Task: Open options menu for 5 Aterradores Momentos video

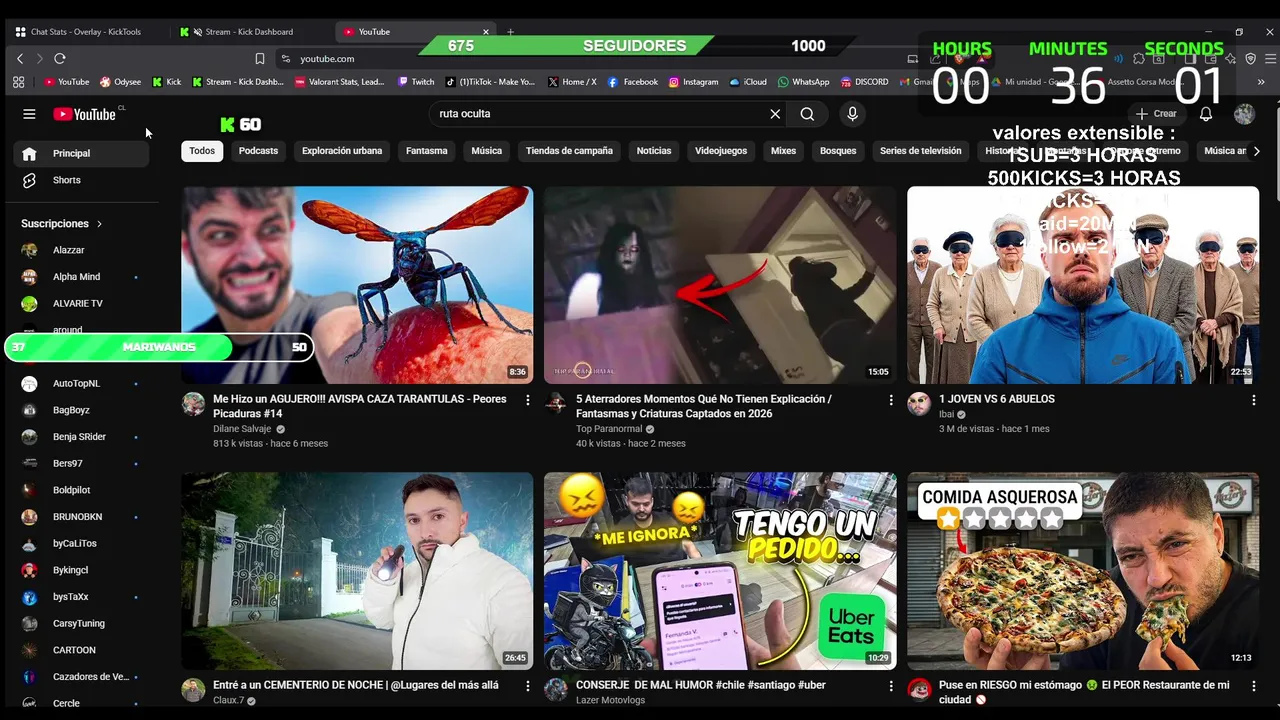Action: 891,400
